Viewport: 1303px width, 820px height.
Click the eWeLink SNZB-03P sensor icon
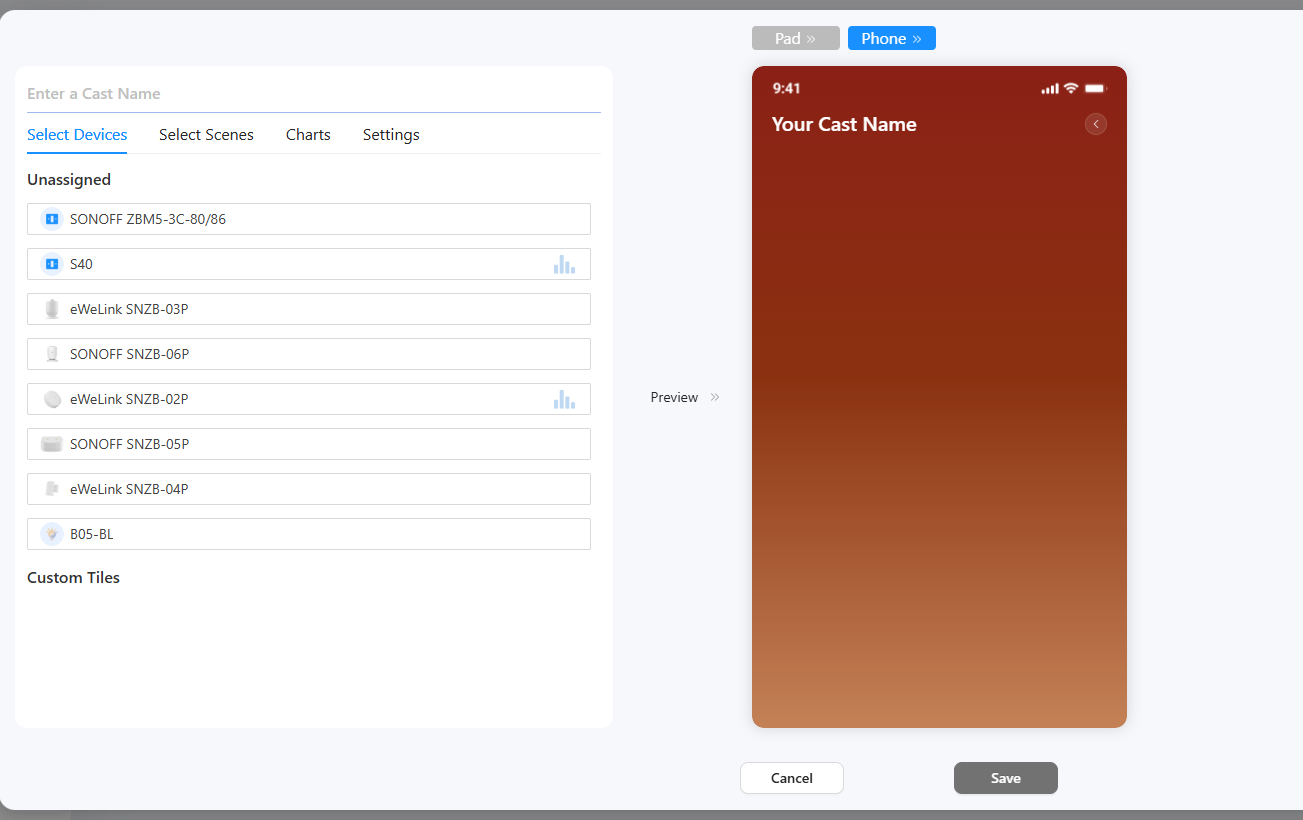pos(52,309)
